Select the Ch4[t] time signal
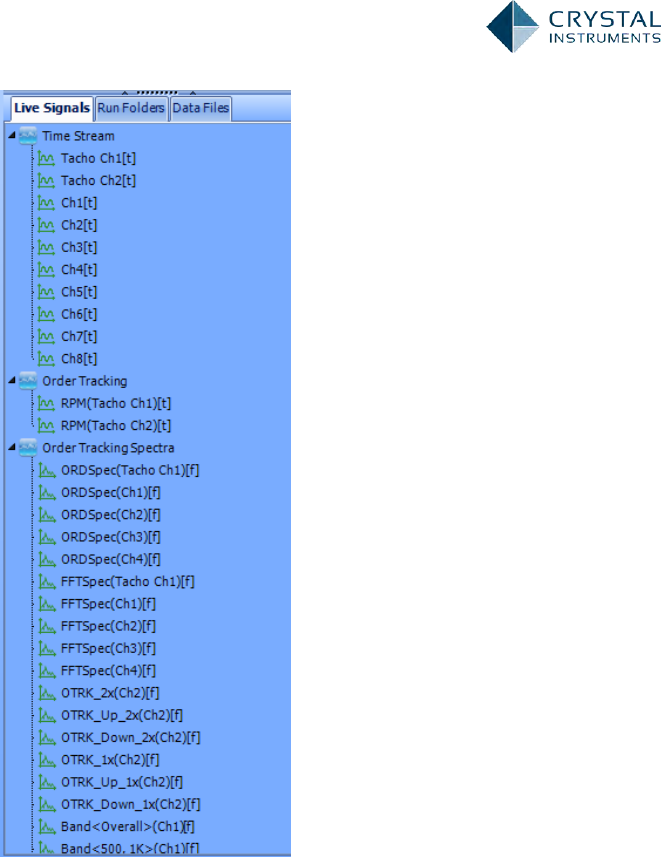Screen dimensions: 661x857 coord(79,270)
